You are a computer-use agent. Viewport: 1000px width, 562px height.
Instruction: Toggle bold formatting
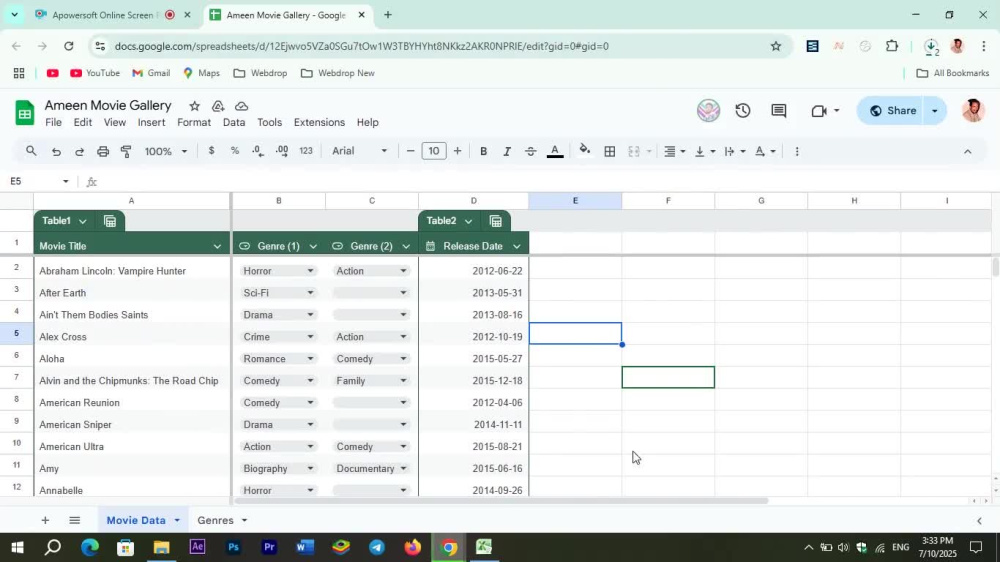(483, 151)
